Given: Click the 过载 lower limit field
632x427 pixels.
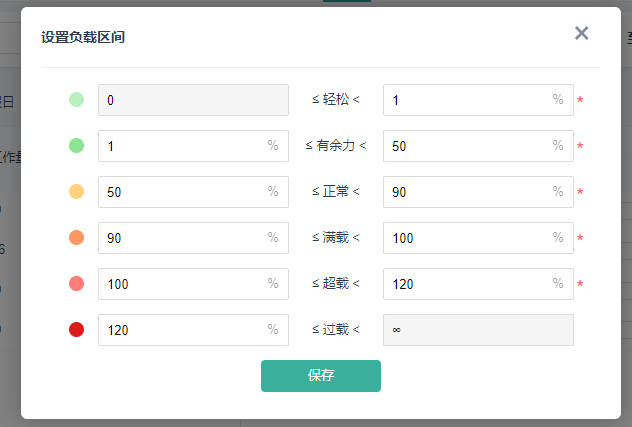Looking at the screenshot, I should pyautogui.click(x=182, y=330).
